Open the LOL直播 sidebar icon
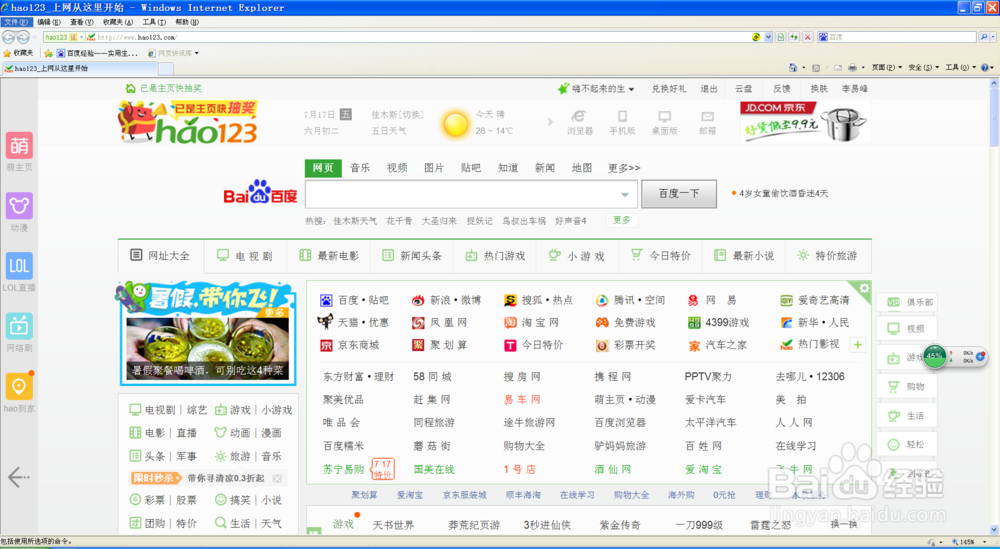The height and width of the screenshot is (549, 1000). click(x=19, y=266)
